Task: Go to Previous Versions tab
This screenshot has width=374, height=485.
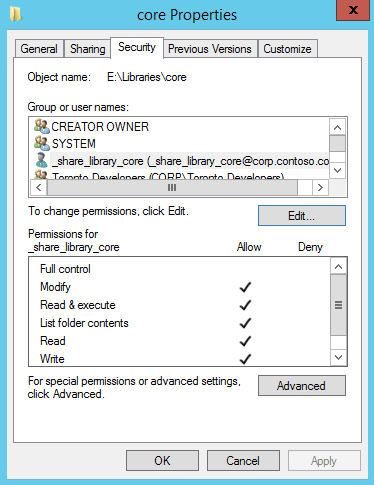Action: click(x=210, y=49)
